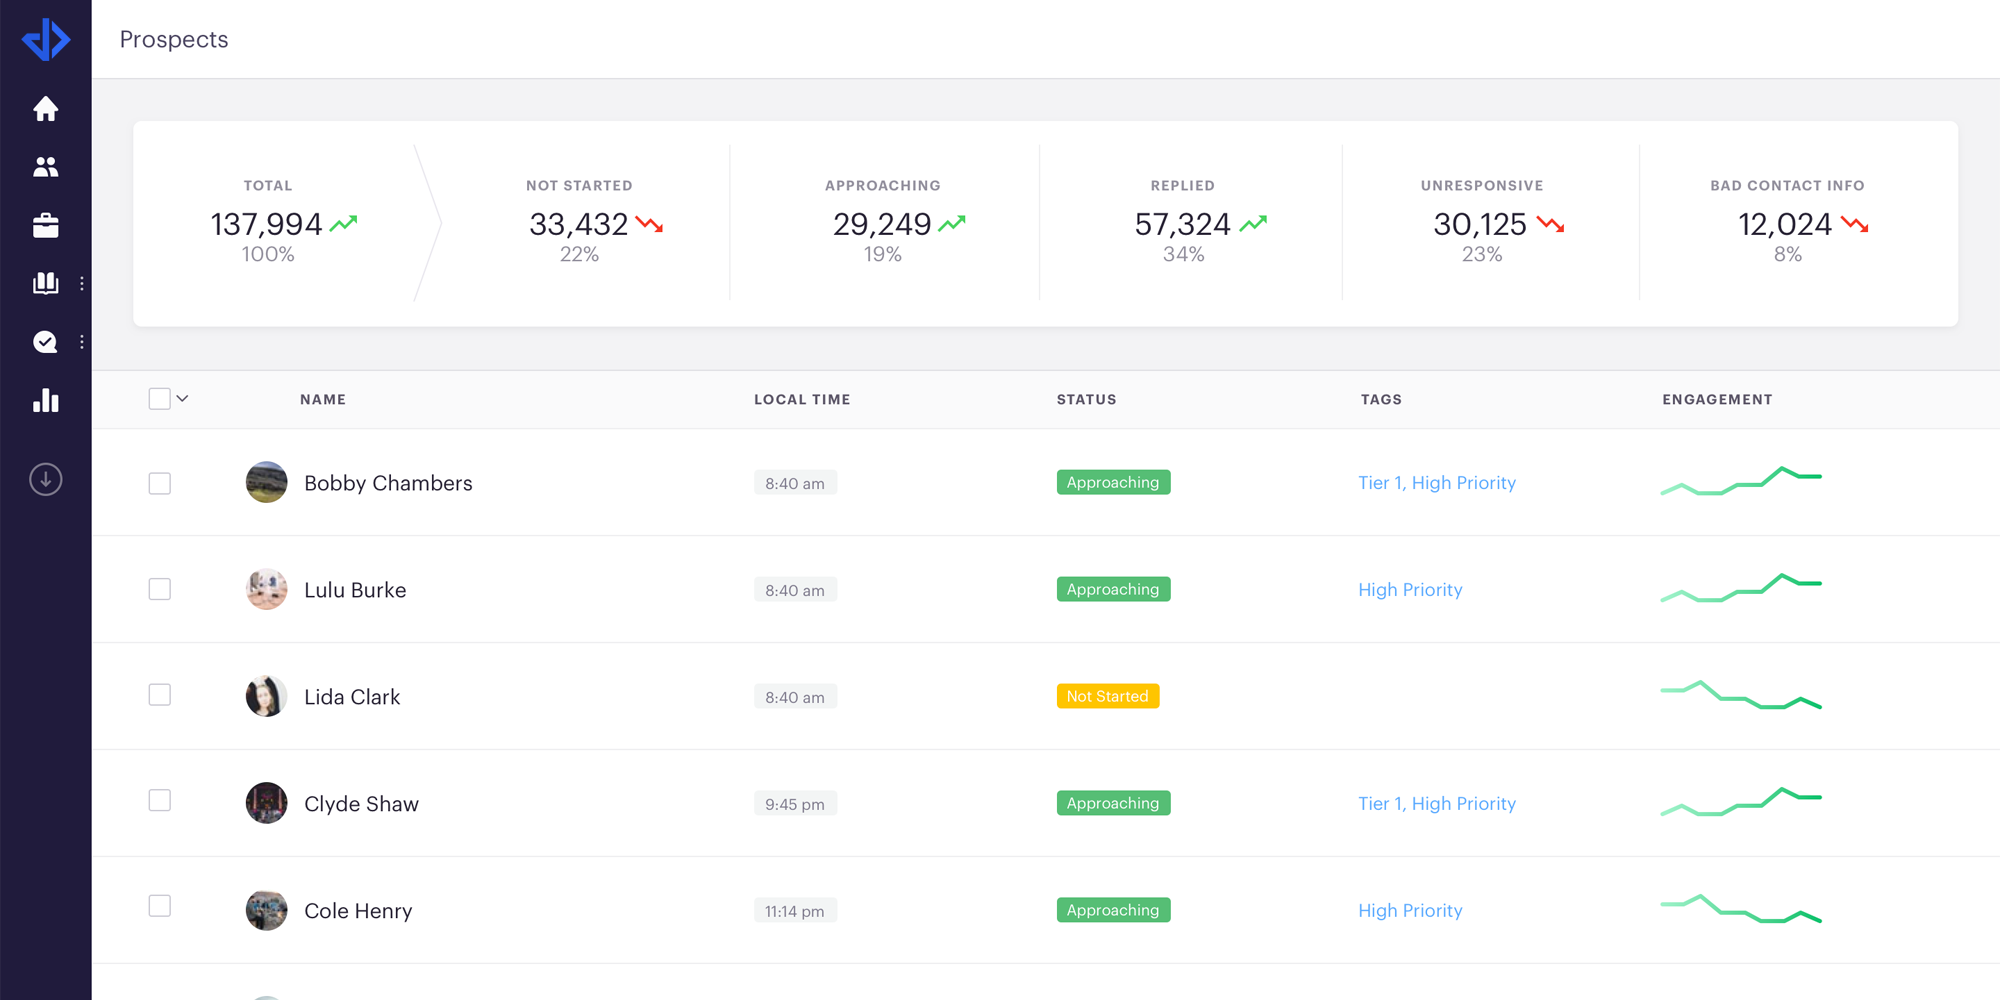
Task: Open Lulu Burke's avatar photo
Action: pos(266,589)
